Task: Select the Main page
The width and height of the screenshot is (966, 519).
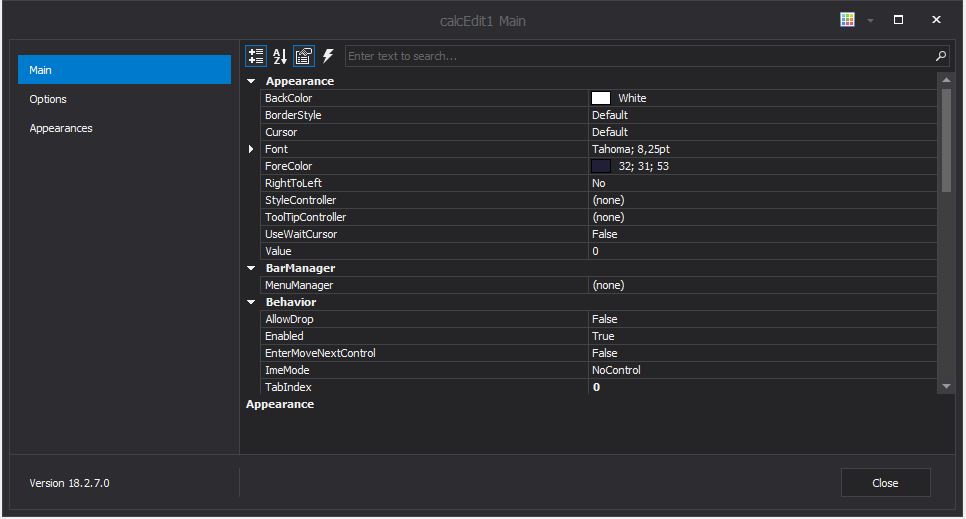Action: click(x=124, y=70)
